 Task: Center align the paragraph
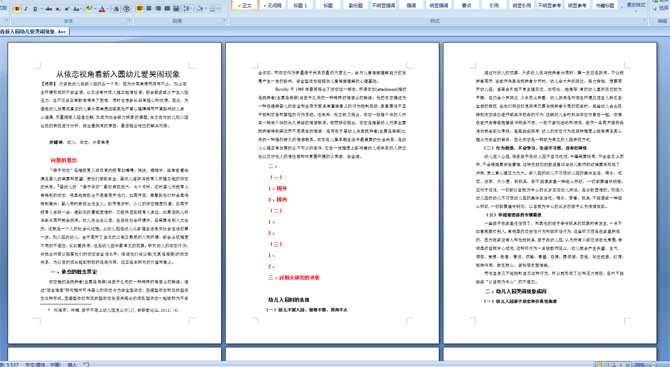click(x=149, y=9)
